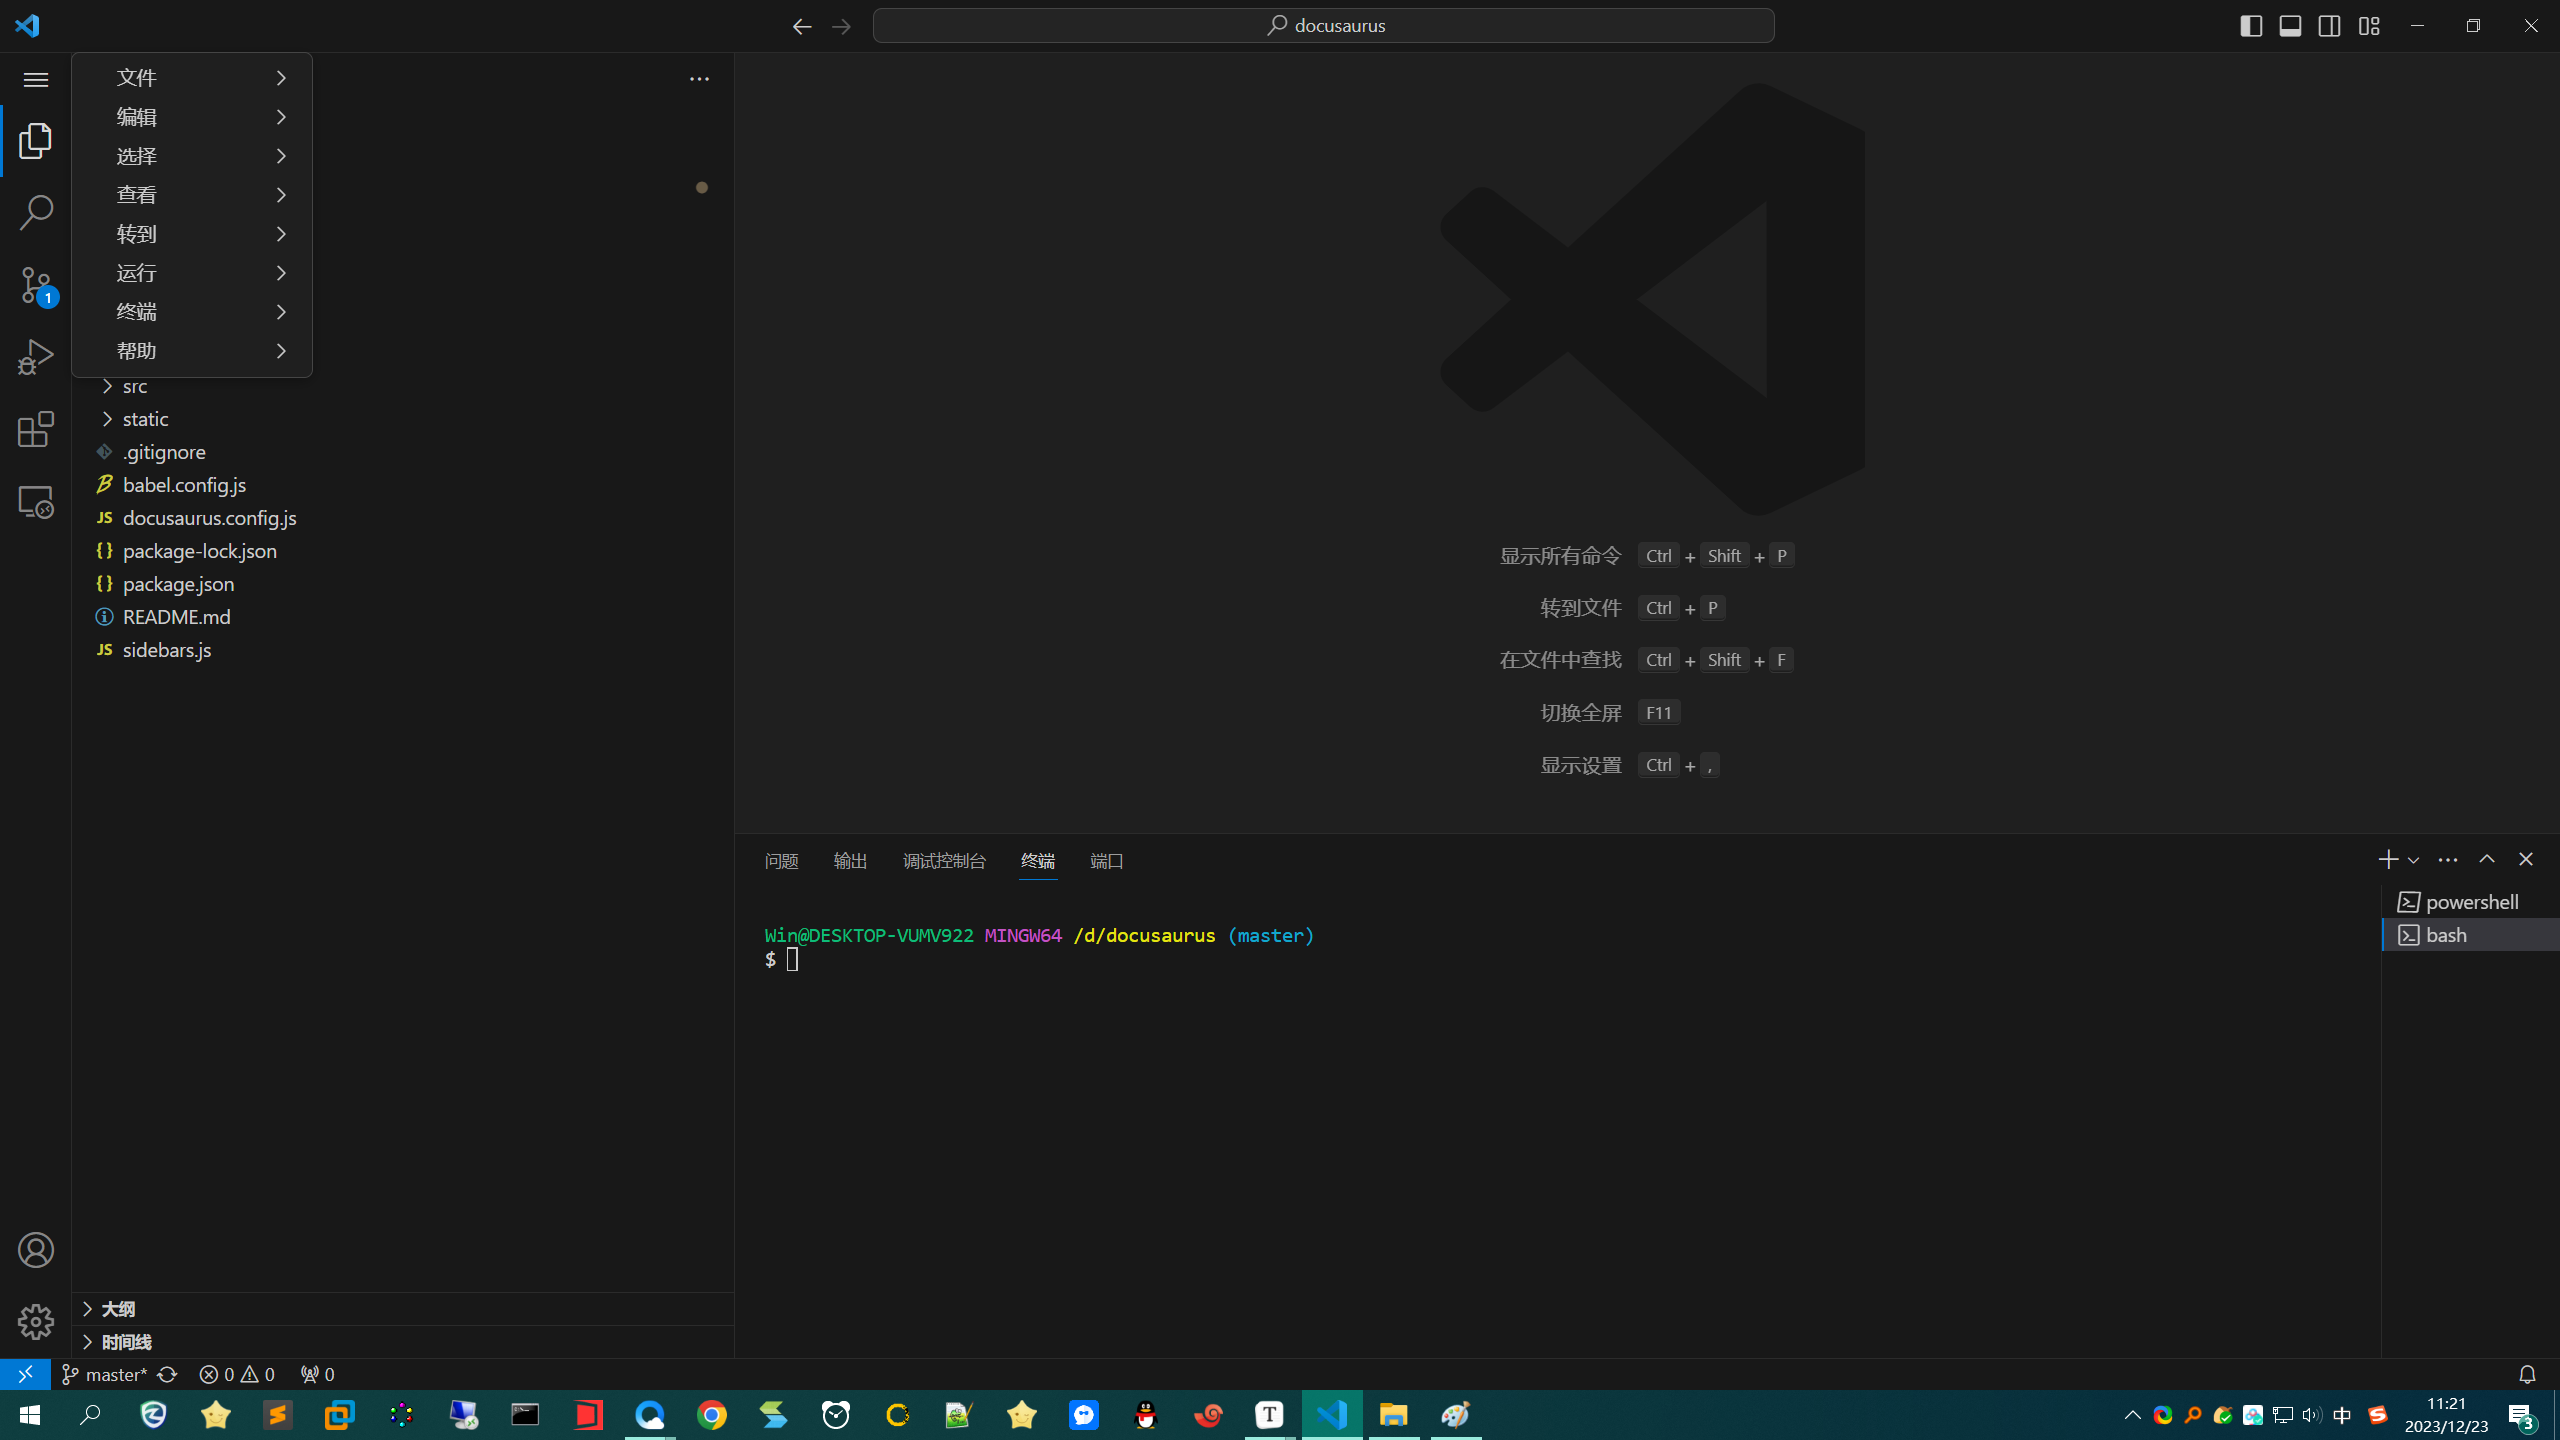Open the 终端 menu entry

coord(192,312)
